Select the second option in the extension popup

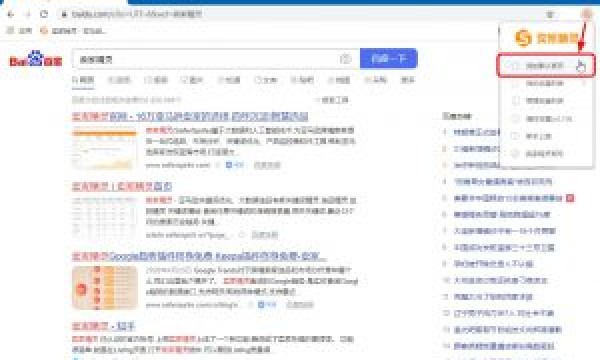tap(546, 83)
